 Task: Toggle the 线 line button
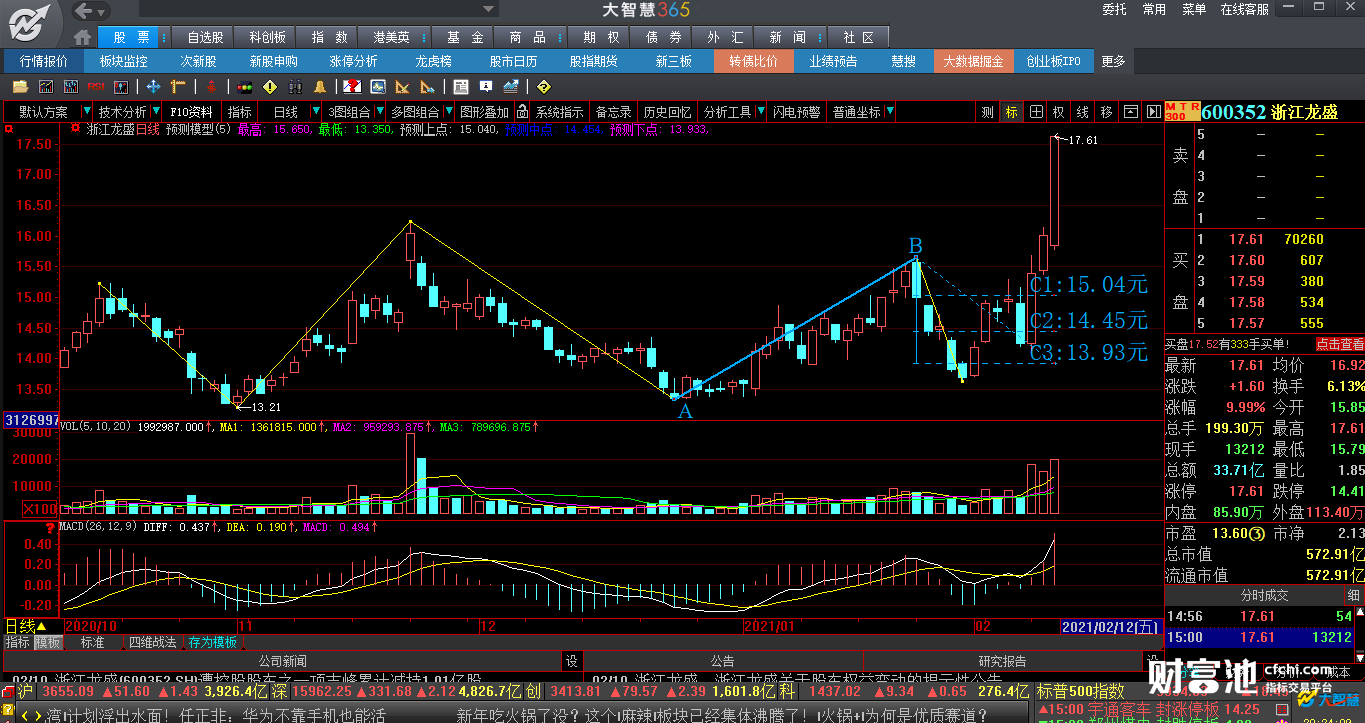[1082, 112]
